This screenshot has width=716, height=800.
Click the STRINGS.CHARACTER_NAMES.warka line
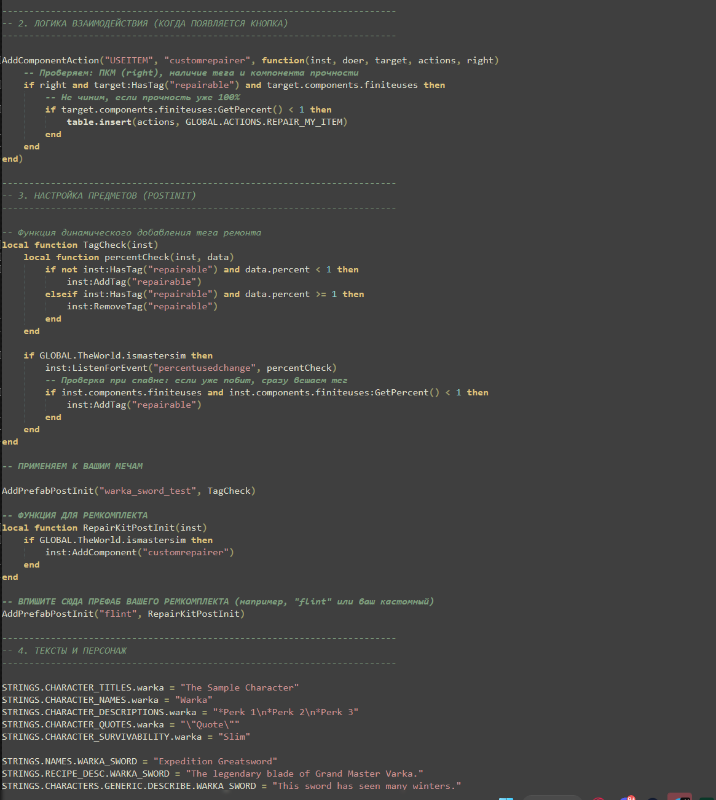pos(107,700)
